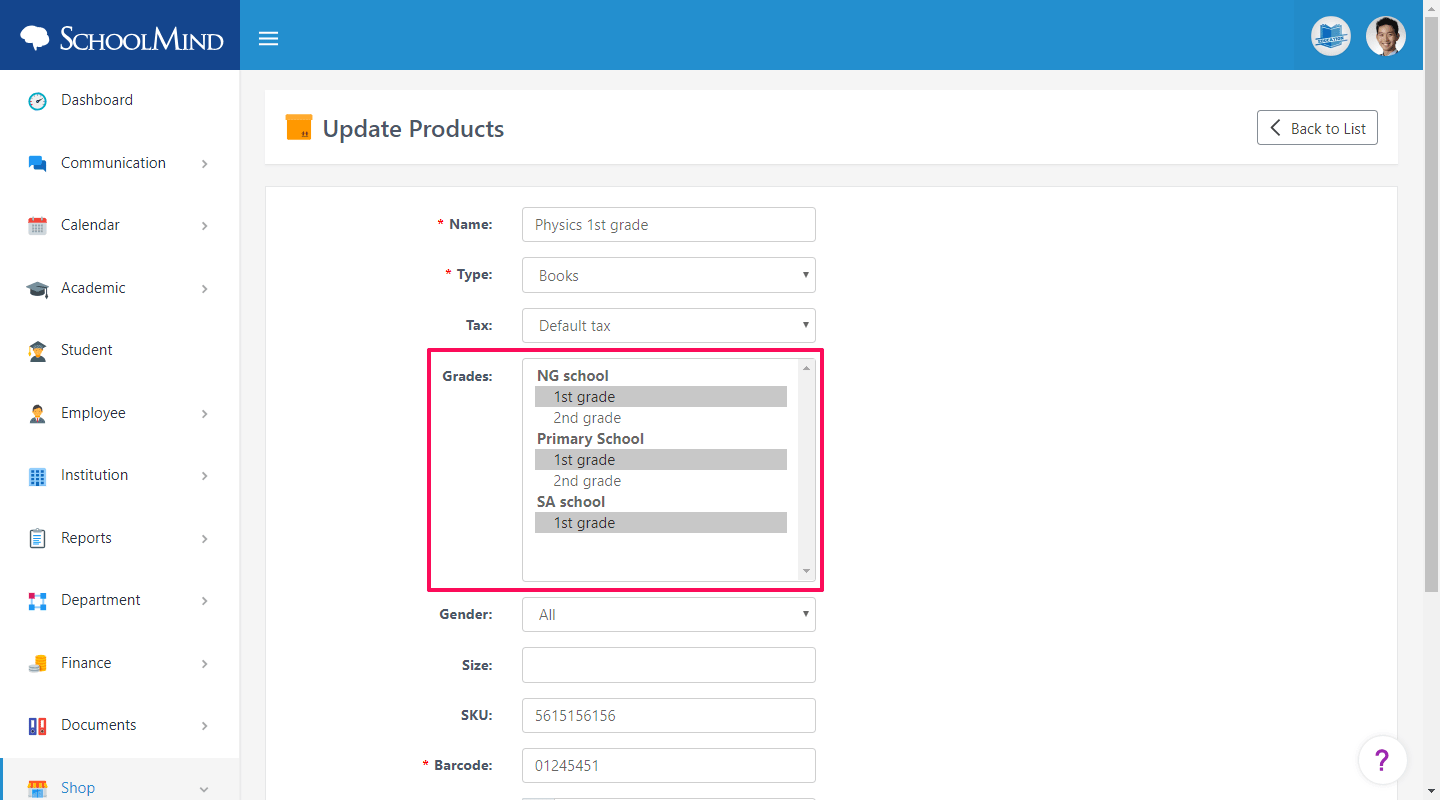Click the Update Products heading text
Viewport: 1440px width, 800px height.
click(x=413, y=129)
